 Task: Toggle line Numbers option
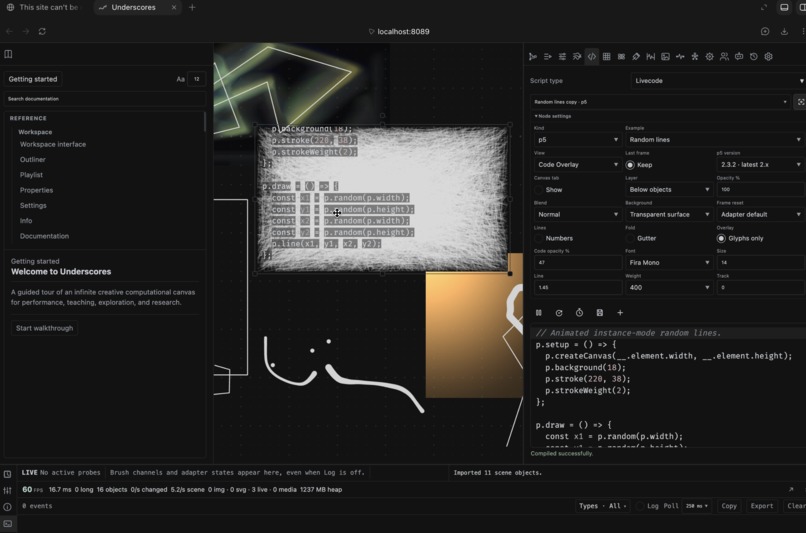coord(538,238)
